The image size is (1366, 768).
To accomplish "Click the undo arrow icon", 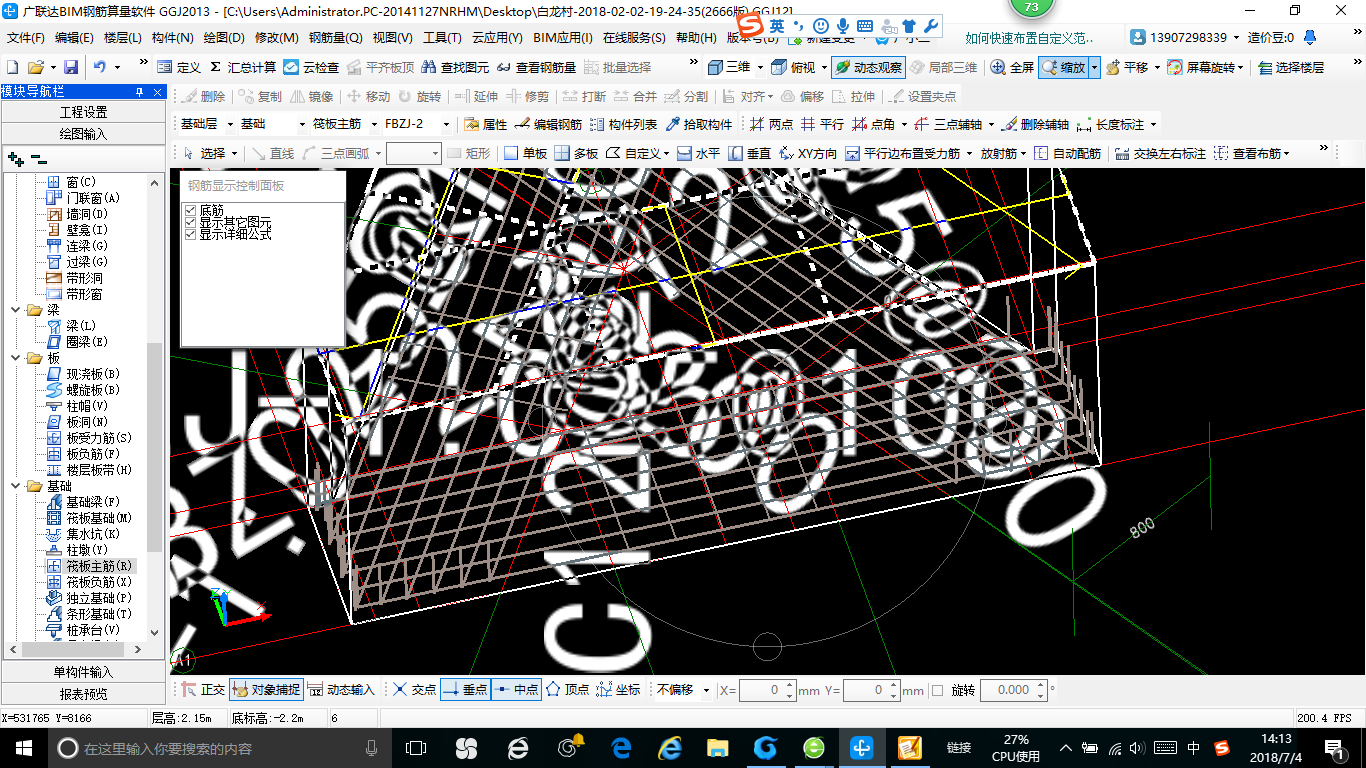I will point(100,67).
